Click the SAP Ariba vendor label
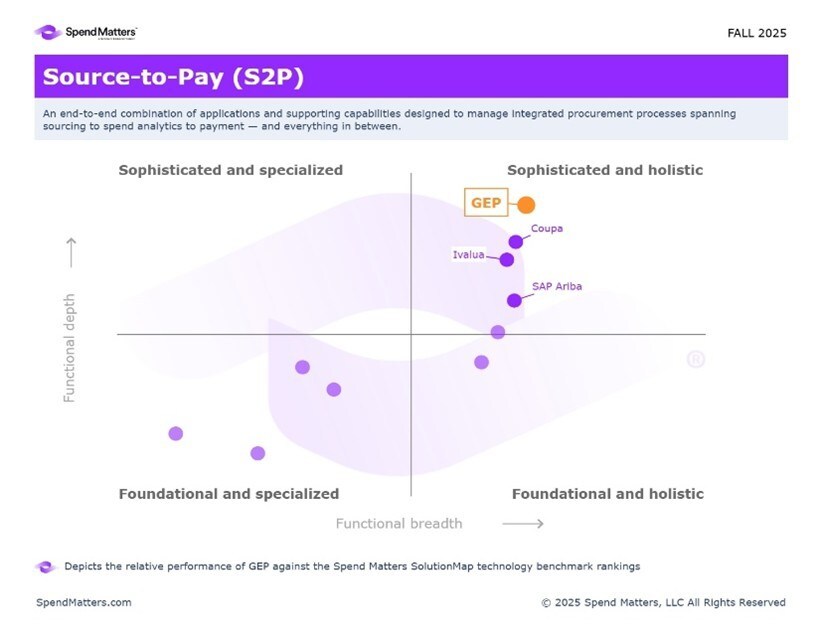Viewport: 822px width, 642px height. click(557, 287)
